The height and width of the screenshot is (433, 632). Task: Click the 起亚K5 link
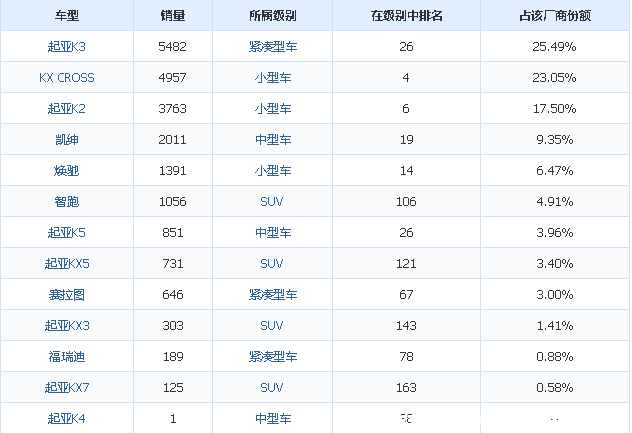tap(67, 232)
